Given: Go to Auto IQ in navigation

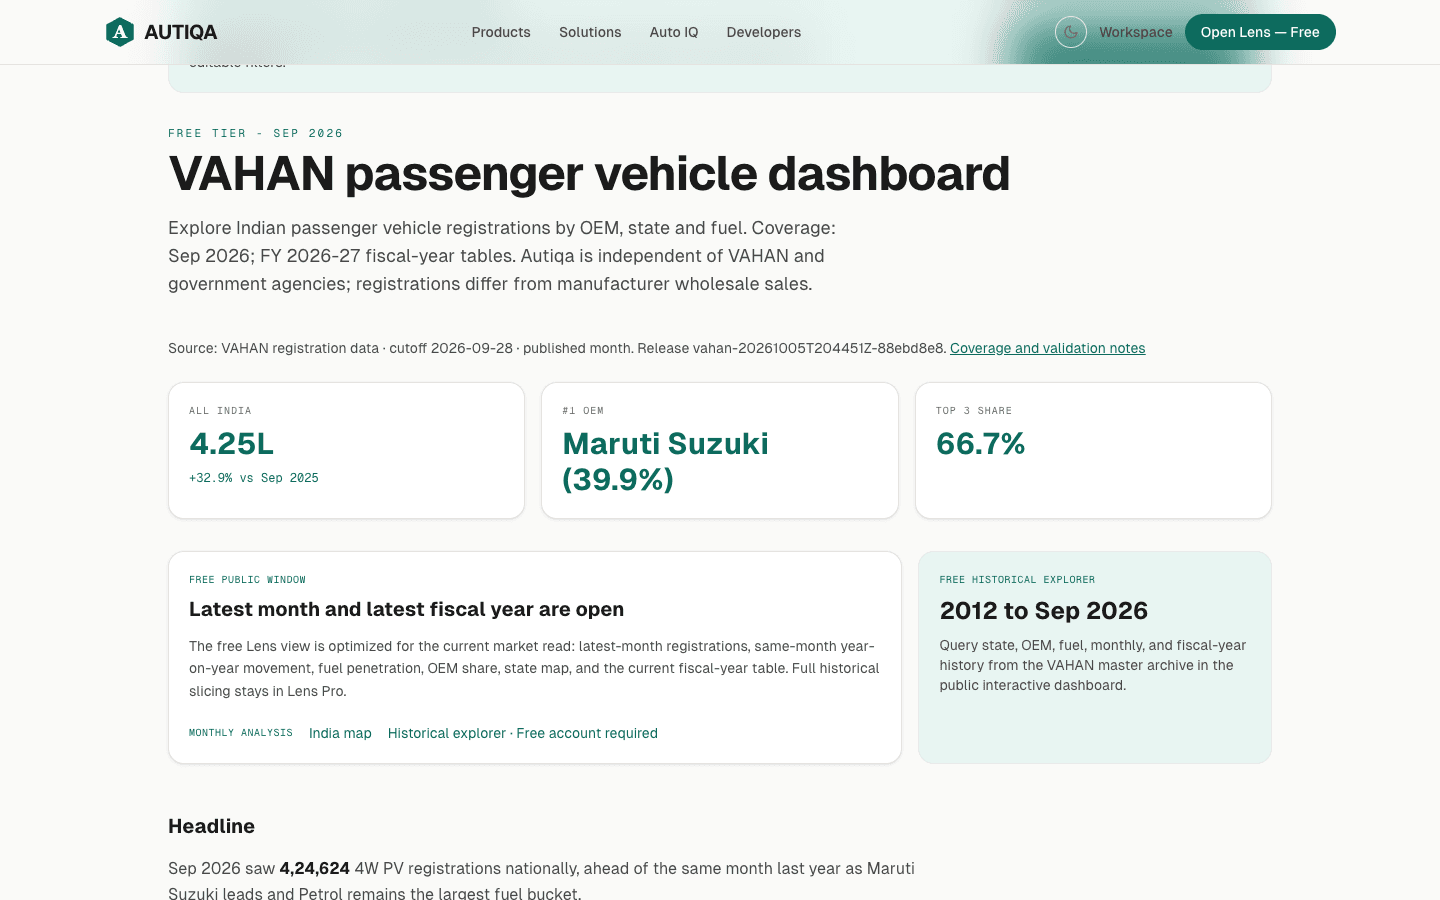Looking at the screenshot, I should (x=674, y=32).
